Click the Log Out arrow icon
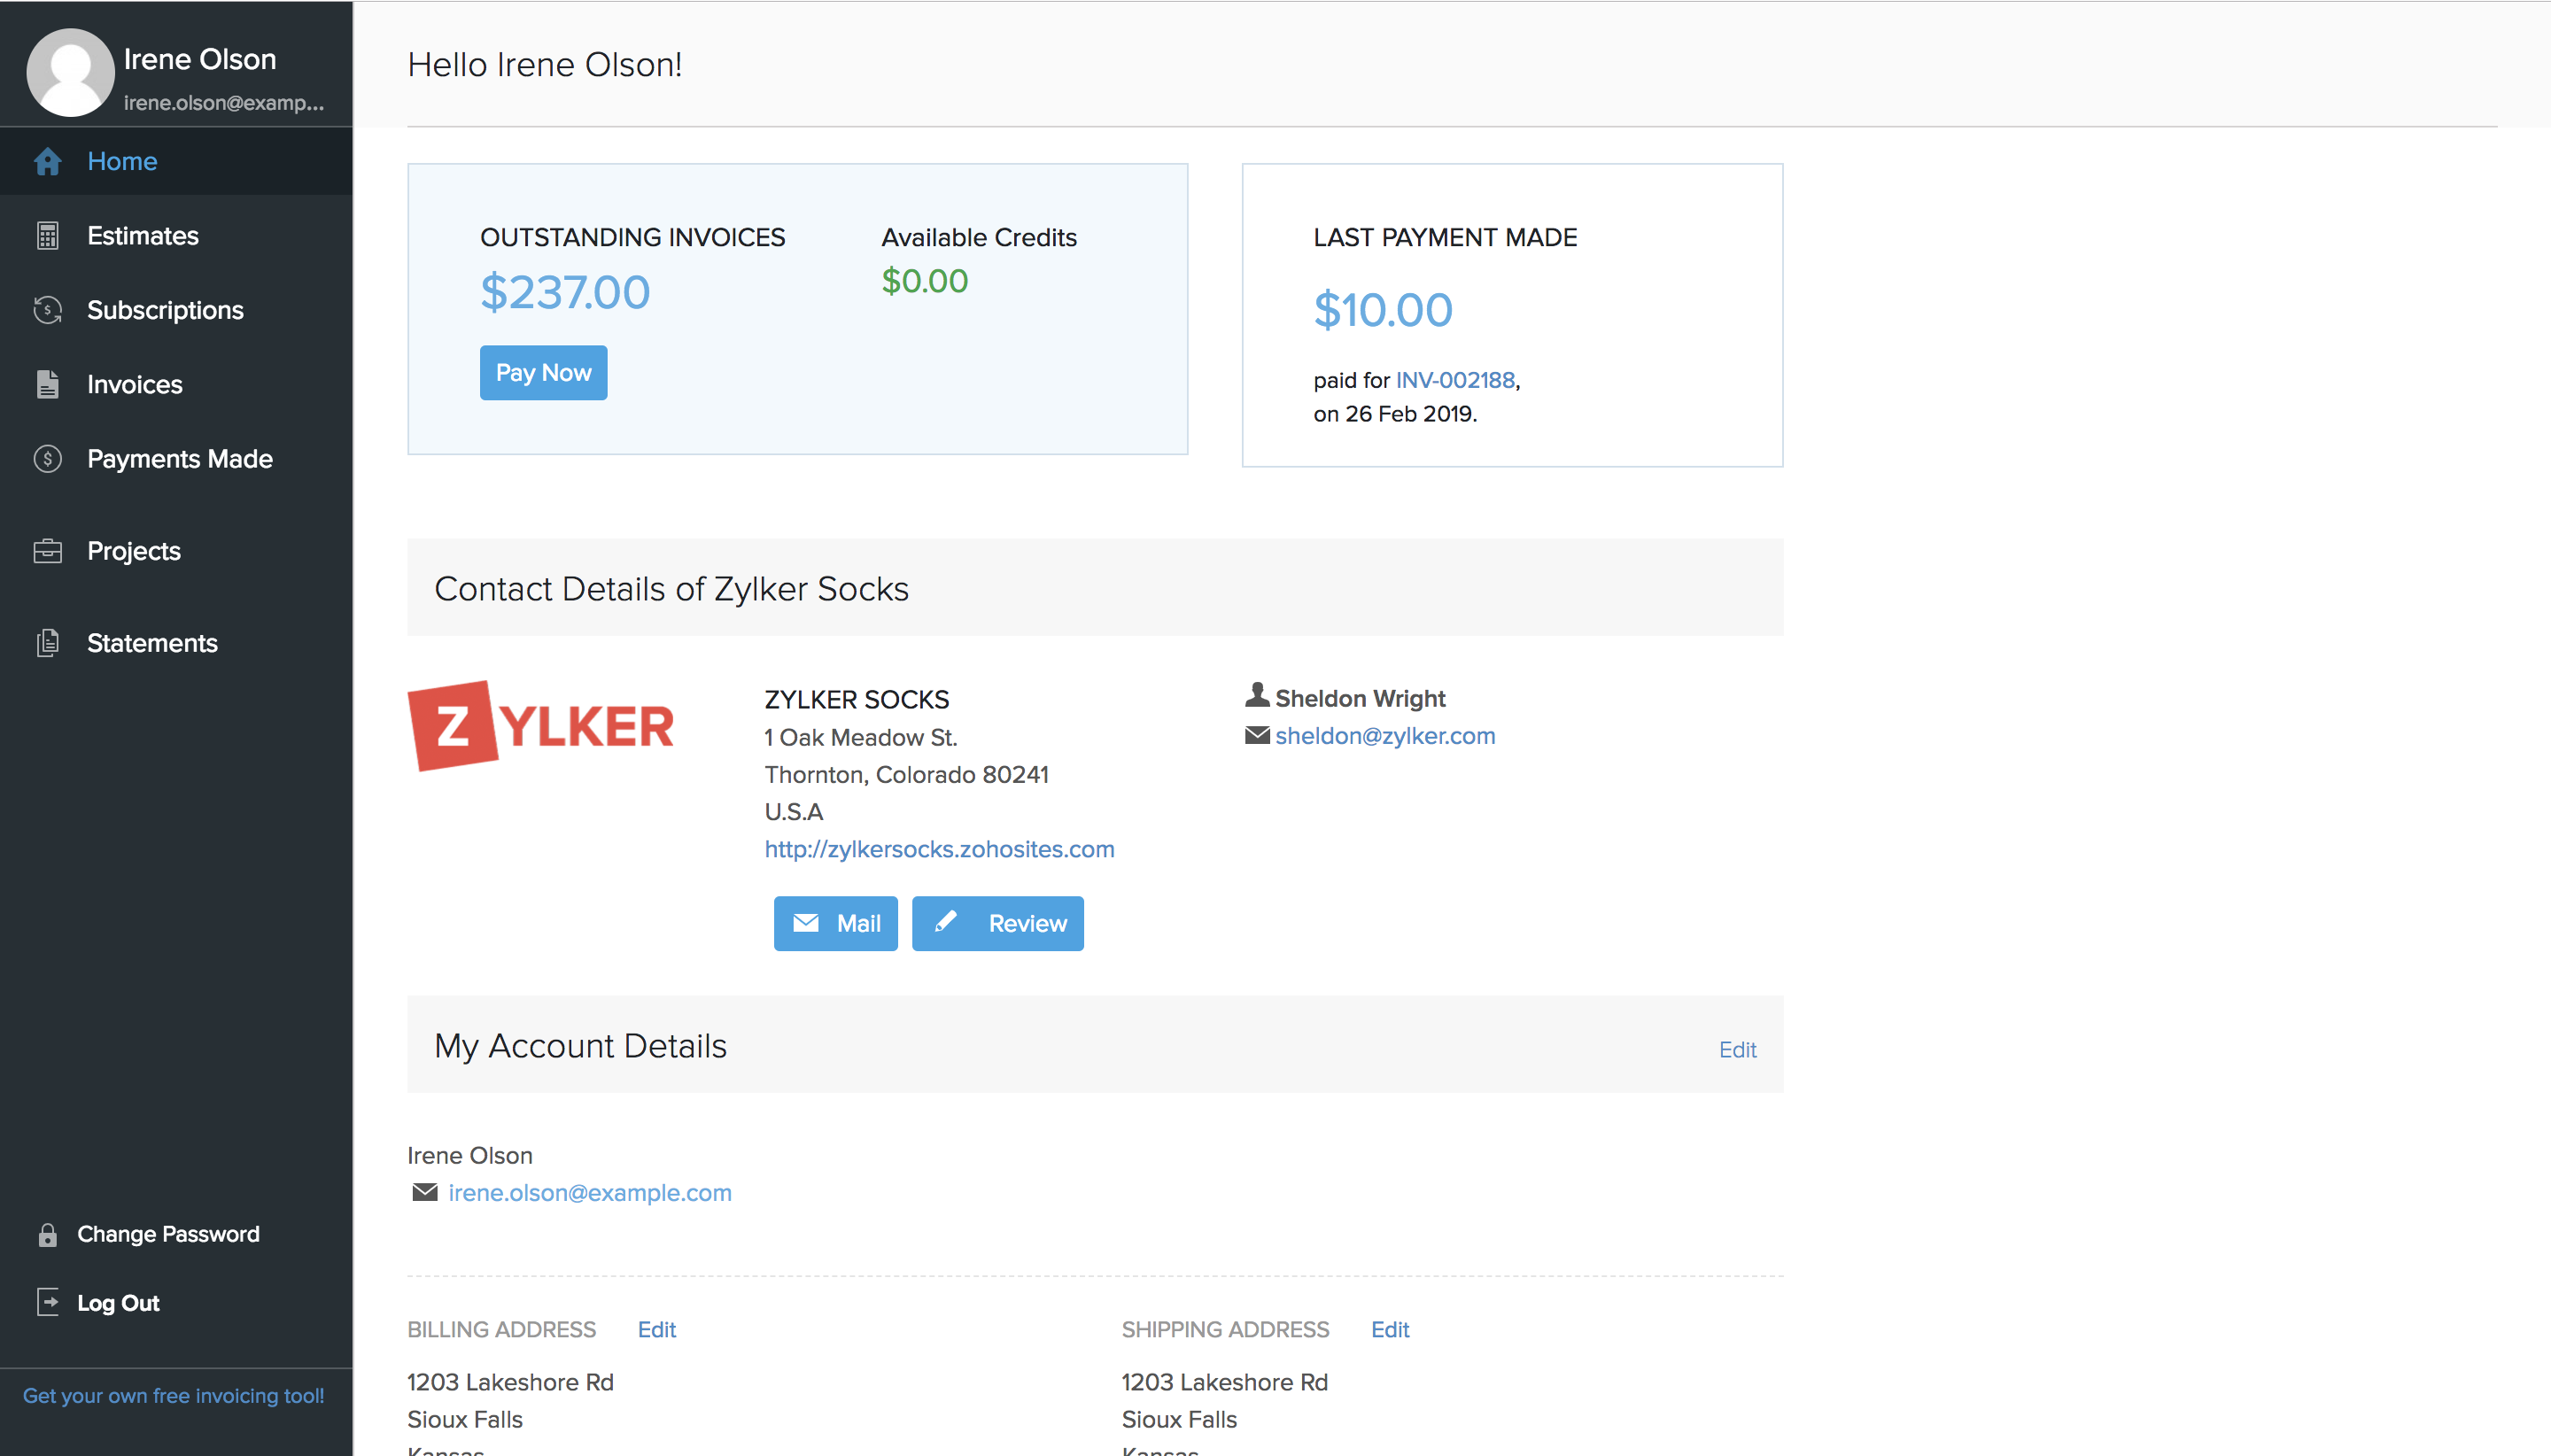Viewport: 2551px width, 1456px height. tap(47, 1303)
